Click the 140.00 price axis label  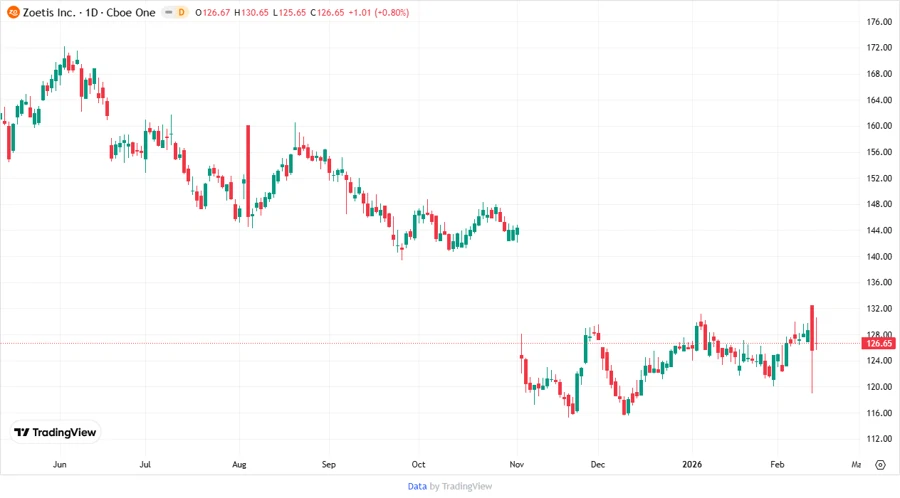pos(879,256)
